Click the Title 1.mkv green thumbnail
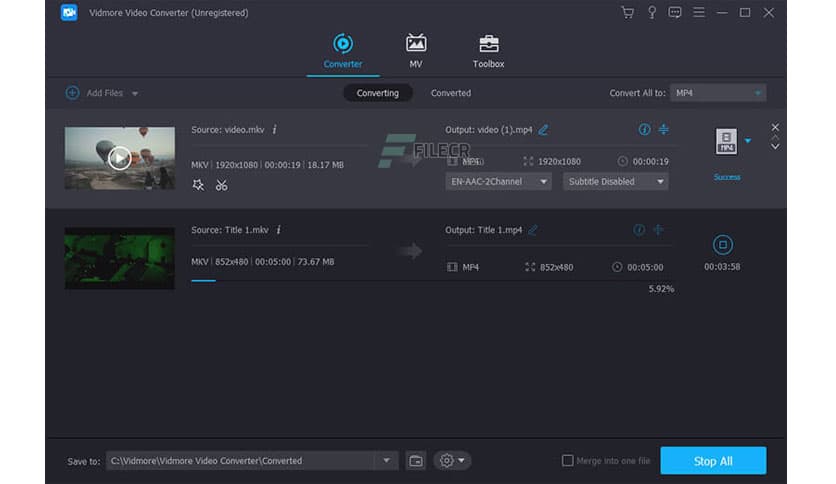This screenshot has width=836, height=484. [119, 259]
